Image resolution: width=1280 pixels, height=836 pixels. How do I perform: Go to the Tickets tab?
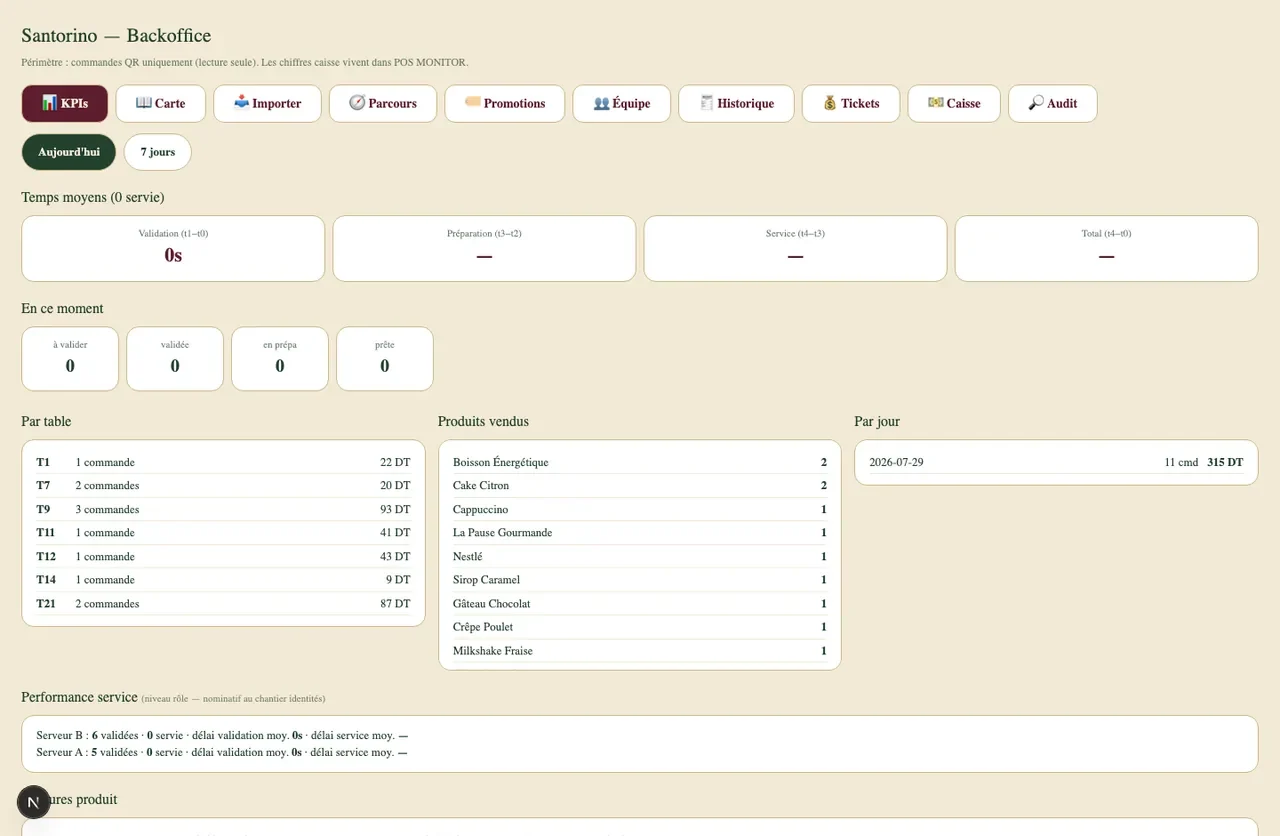(x=851, y=103)
